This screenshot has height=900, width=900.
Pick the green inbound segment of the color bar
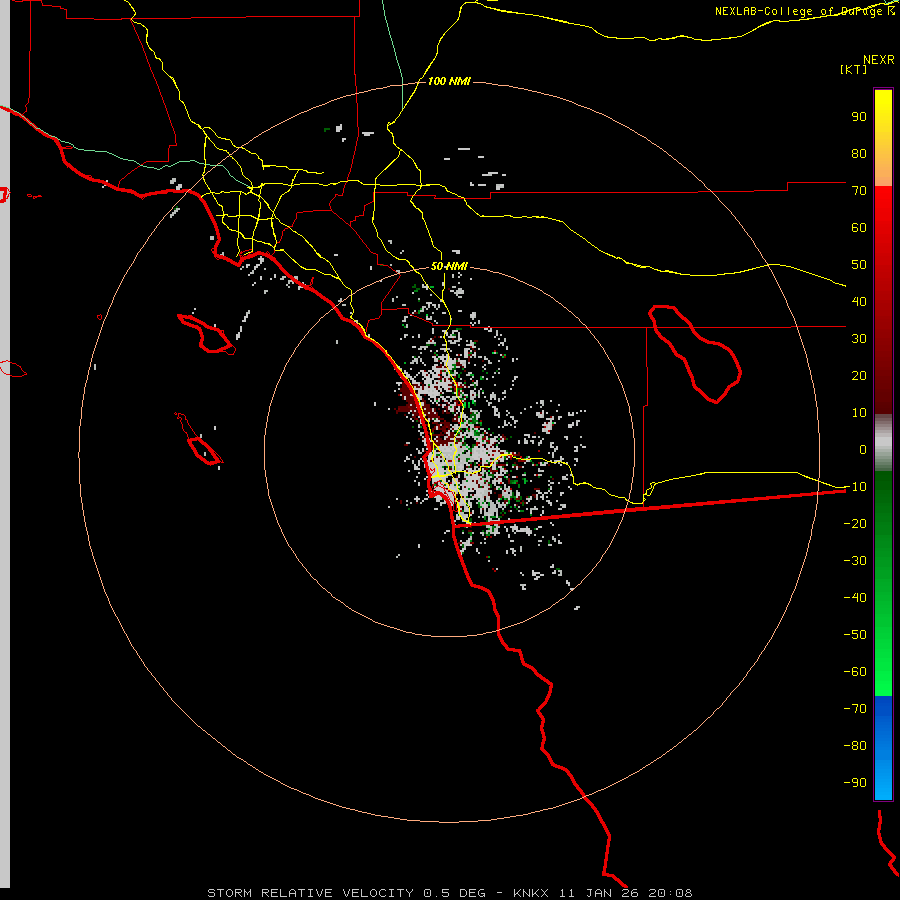coord(883,584)
